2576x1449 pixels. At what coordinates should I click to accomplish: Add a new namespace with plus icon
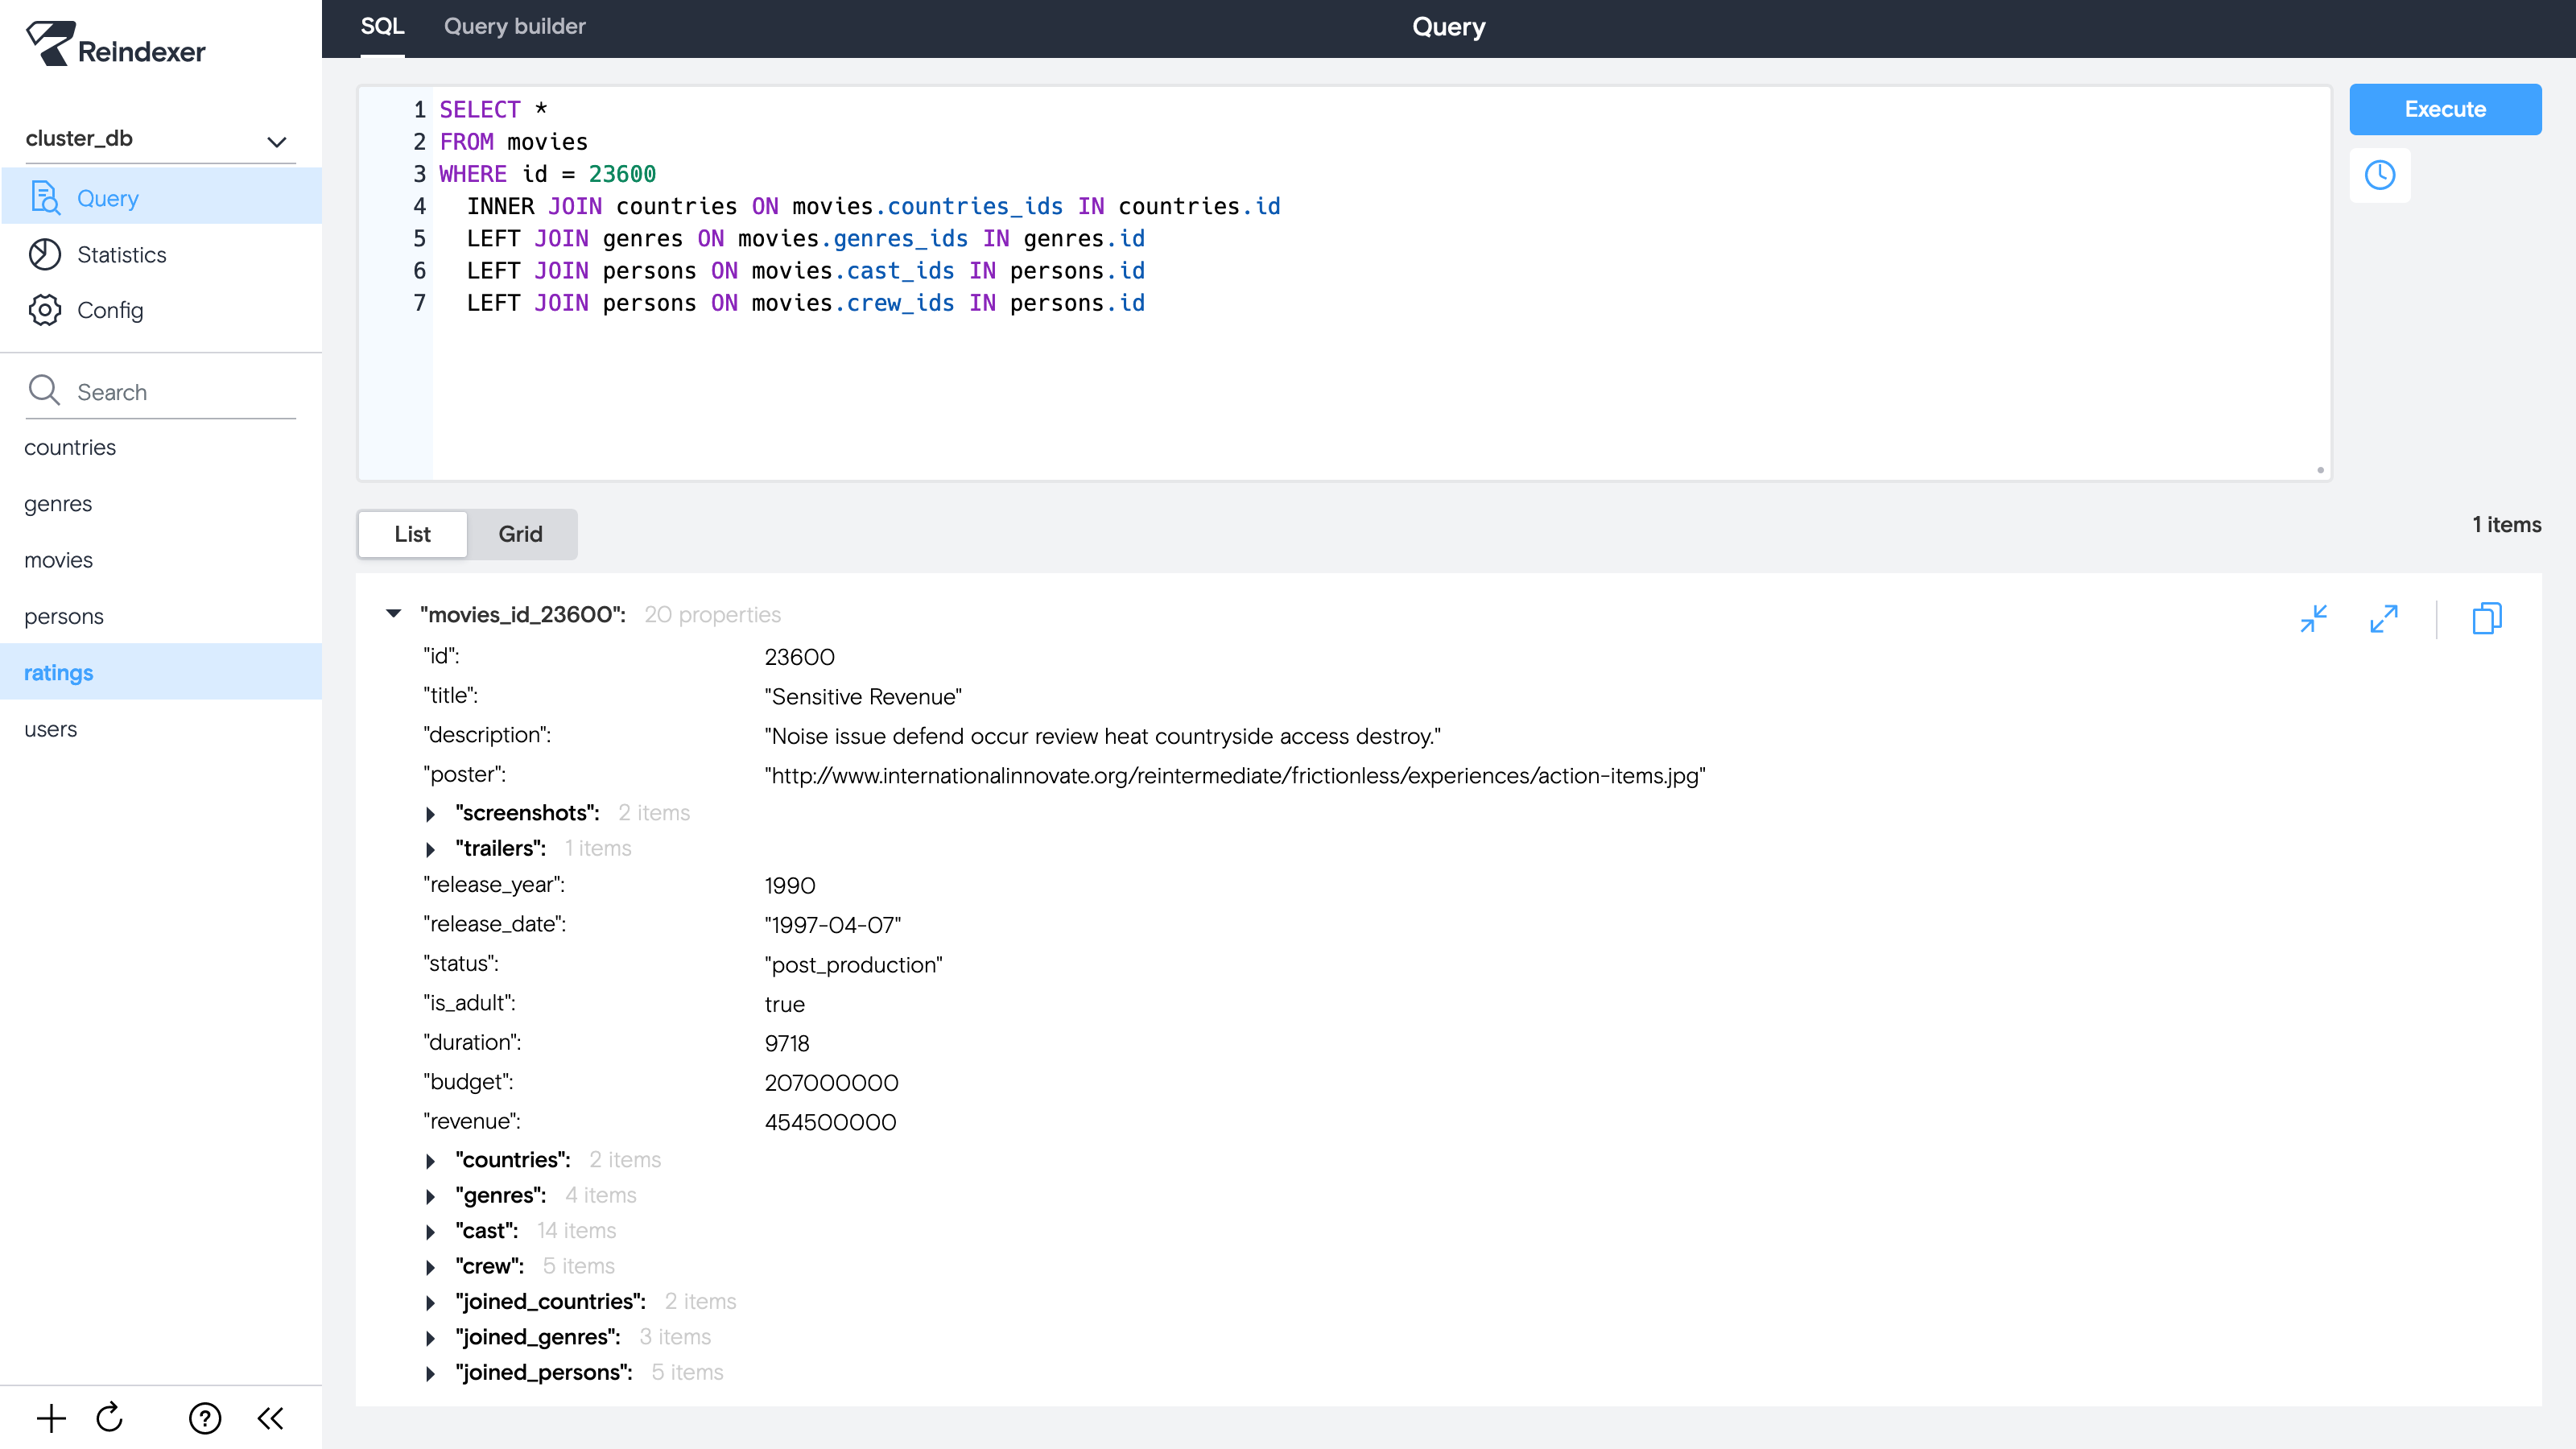pyautogui.click(x=50, y=1417)
